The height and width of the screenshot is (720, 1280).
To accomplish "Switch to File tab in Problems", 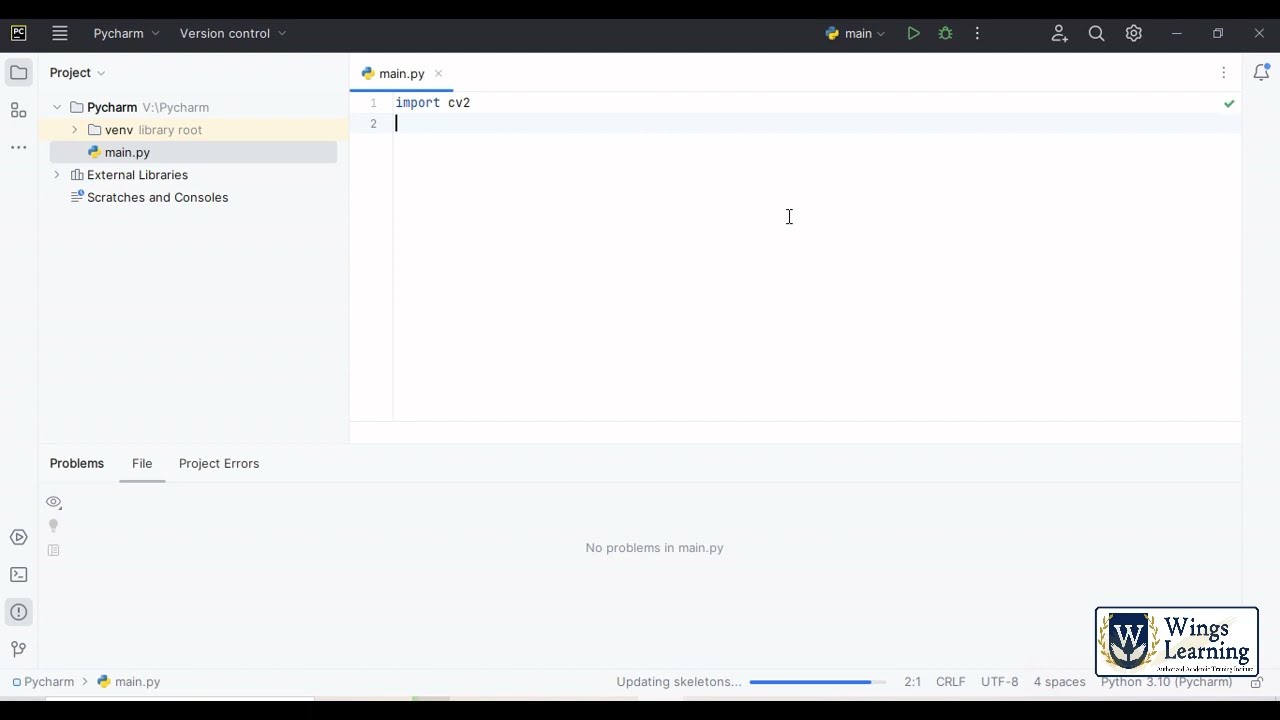I will 142,463.
